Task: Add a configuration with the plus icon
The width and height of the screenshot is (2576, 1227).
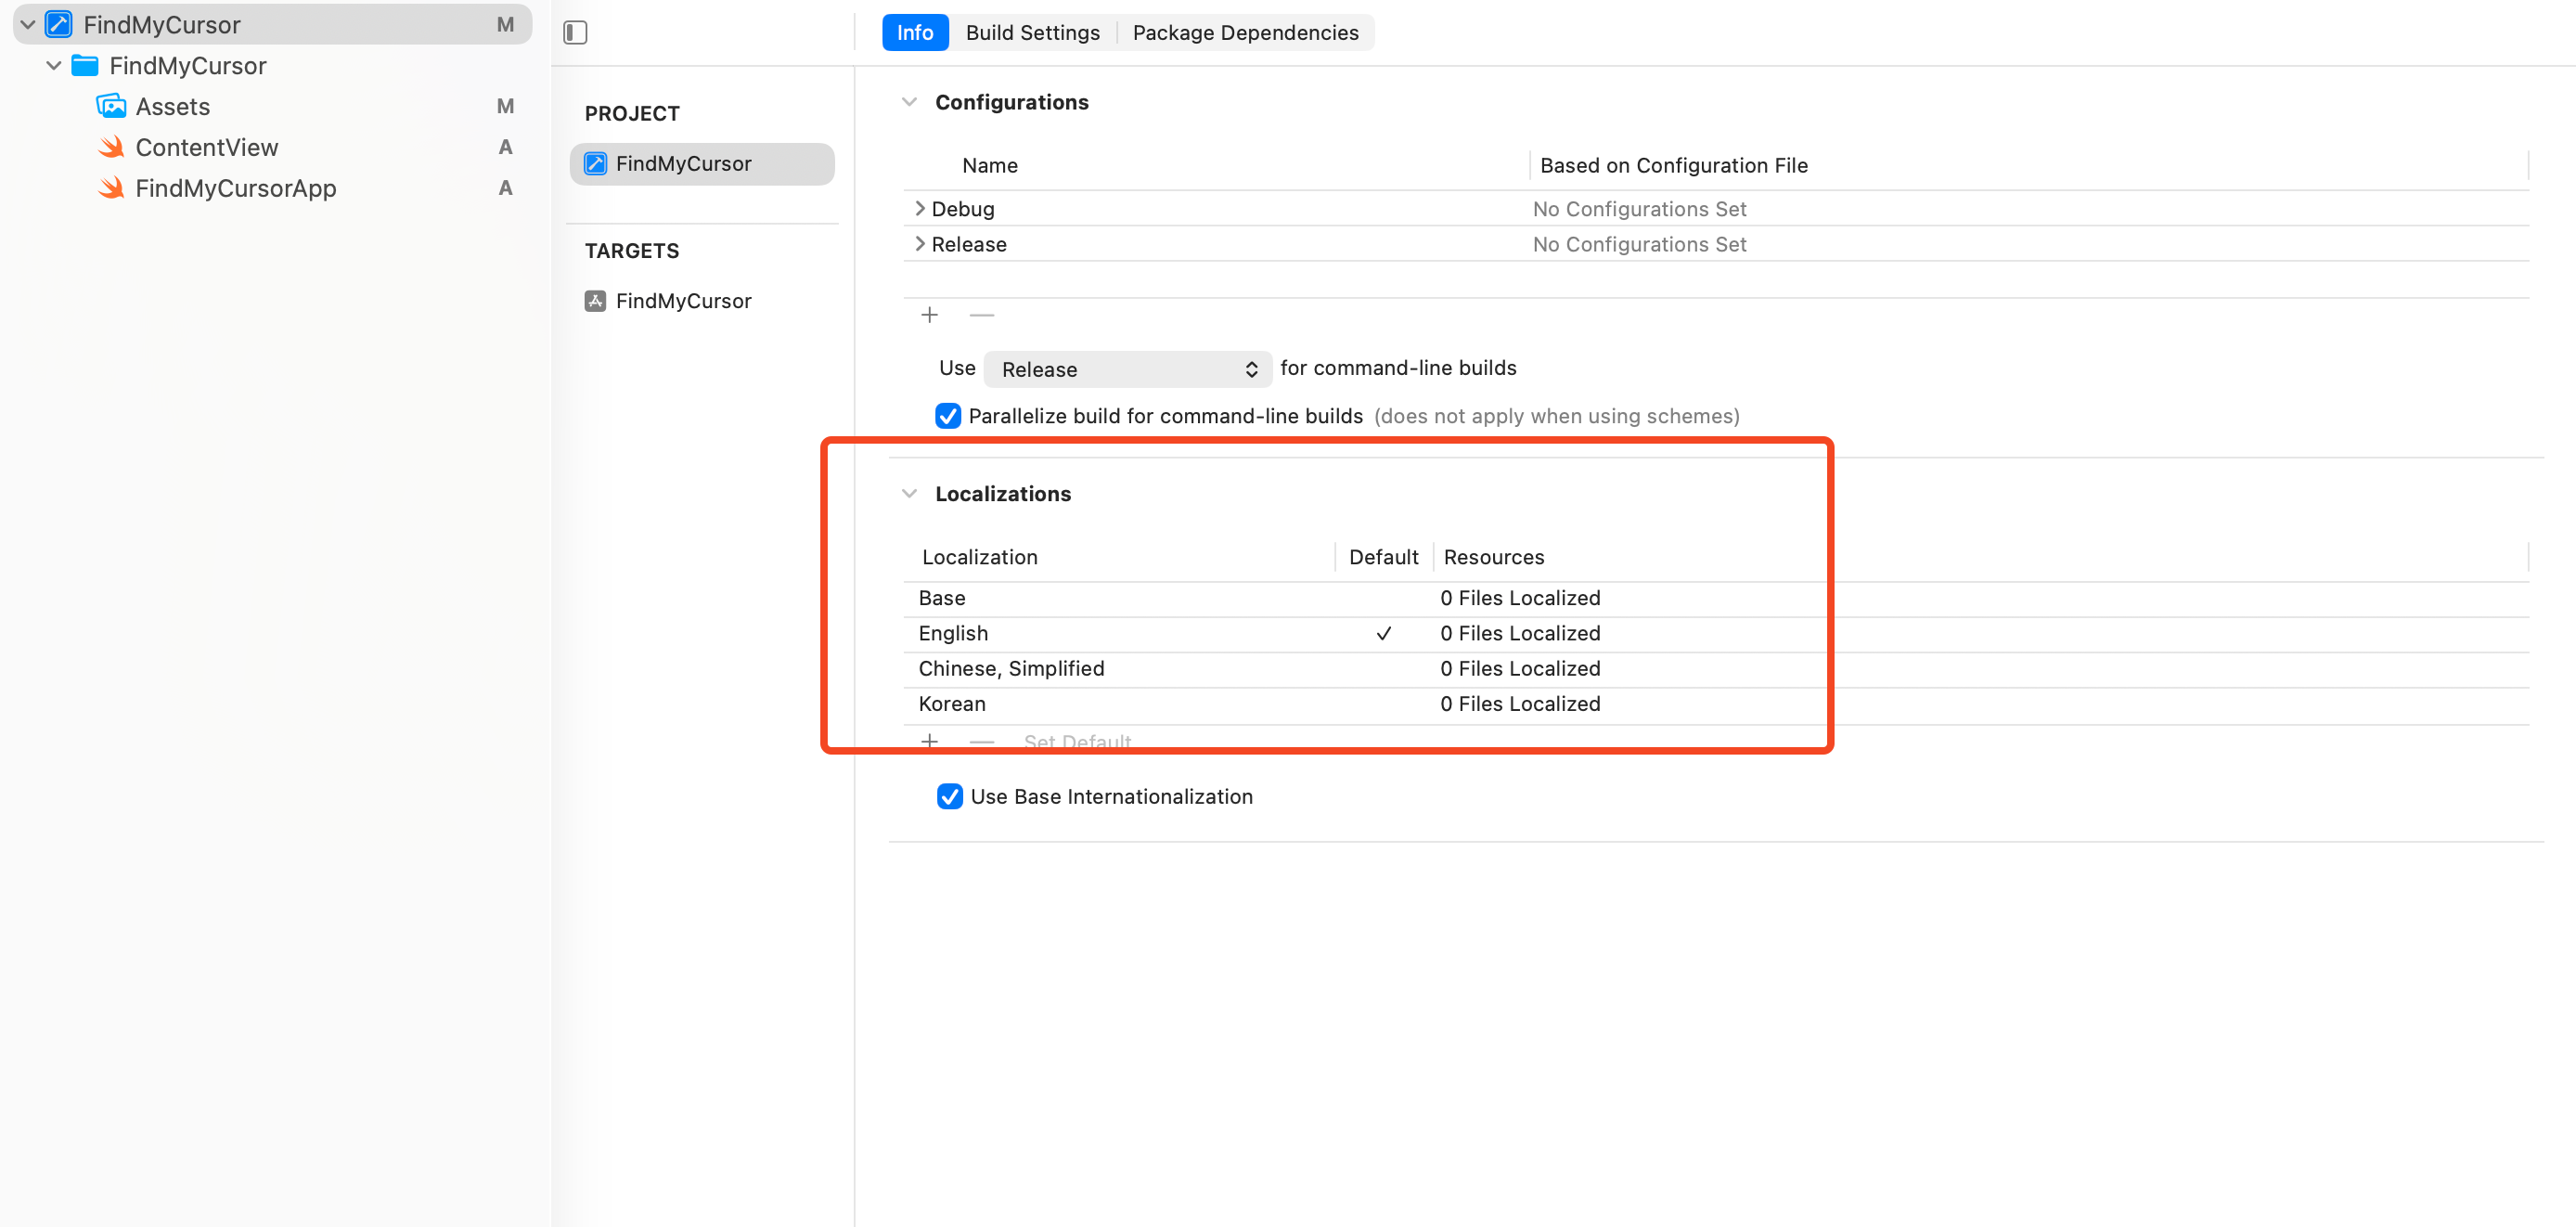Action: tap(929, 315)
